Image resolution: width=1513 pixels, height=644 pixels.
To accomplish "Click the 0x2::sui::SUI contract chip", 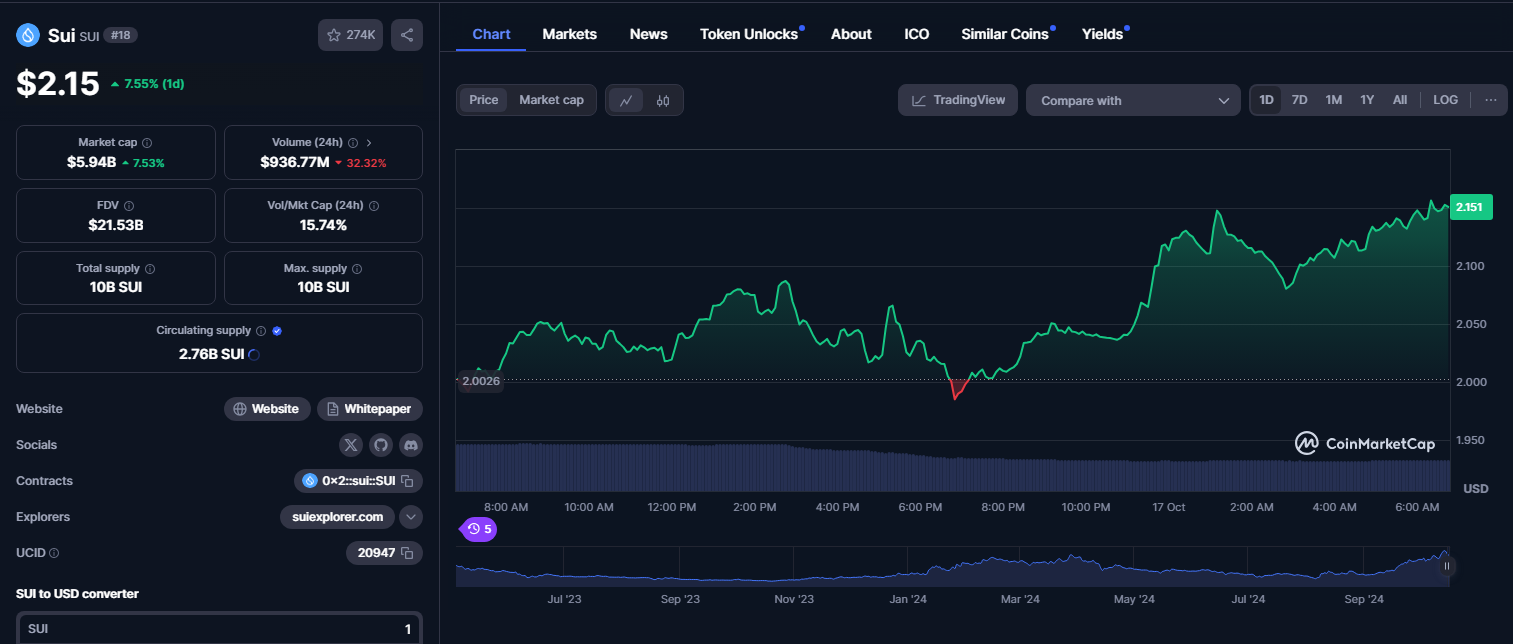I will coord(358,481).
